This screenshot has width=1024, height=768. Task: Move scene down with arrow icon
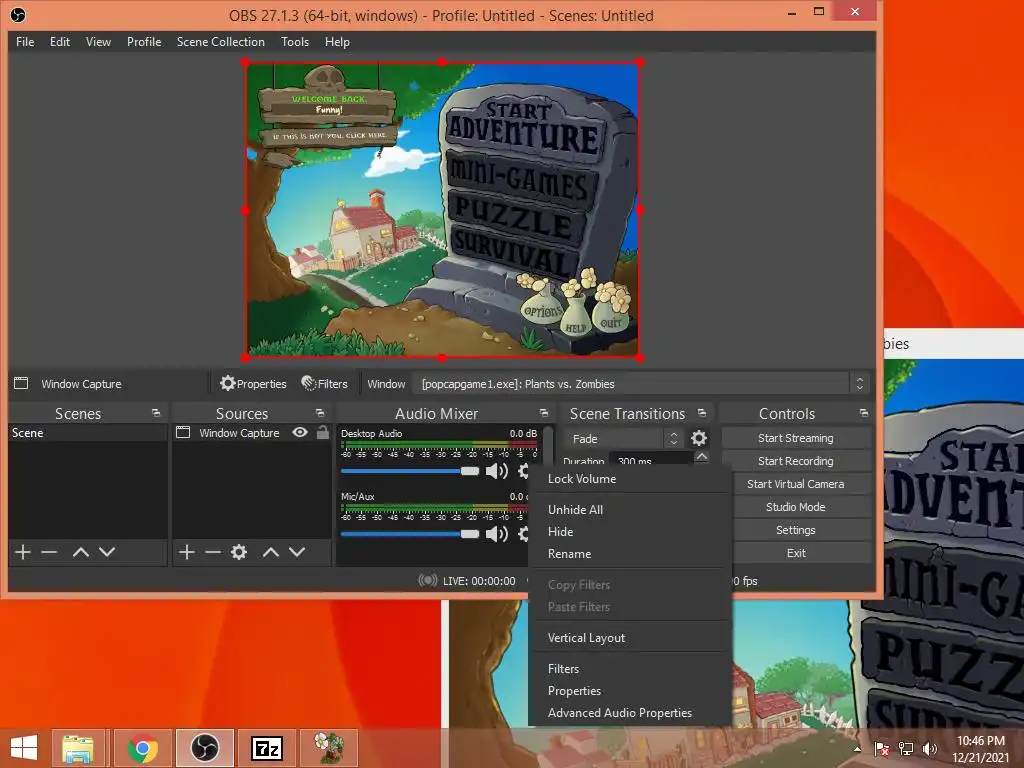click(x=107, y=552)
